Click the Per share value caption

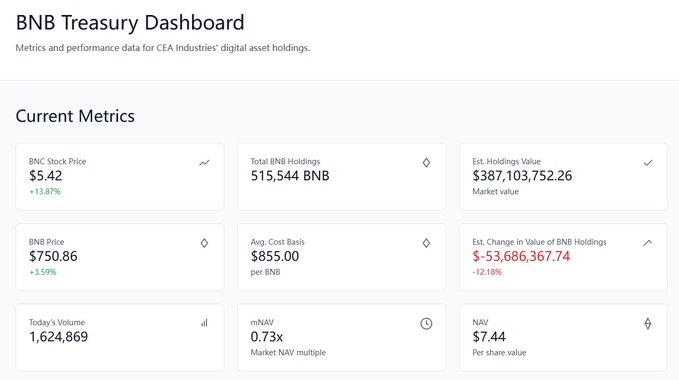click(499, 352)
